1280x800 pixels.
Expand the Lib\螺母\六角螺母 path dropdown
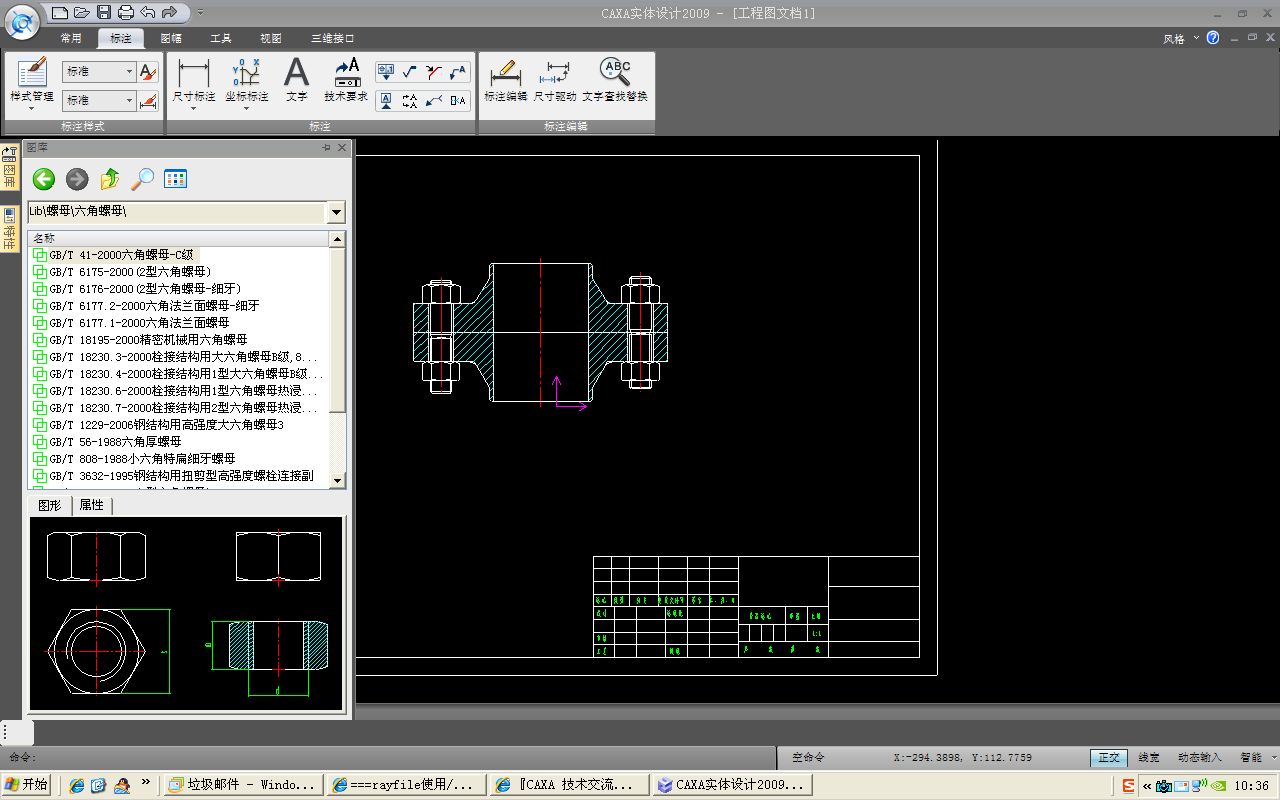point(336,212)
